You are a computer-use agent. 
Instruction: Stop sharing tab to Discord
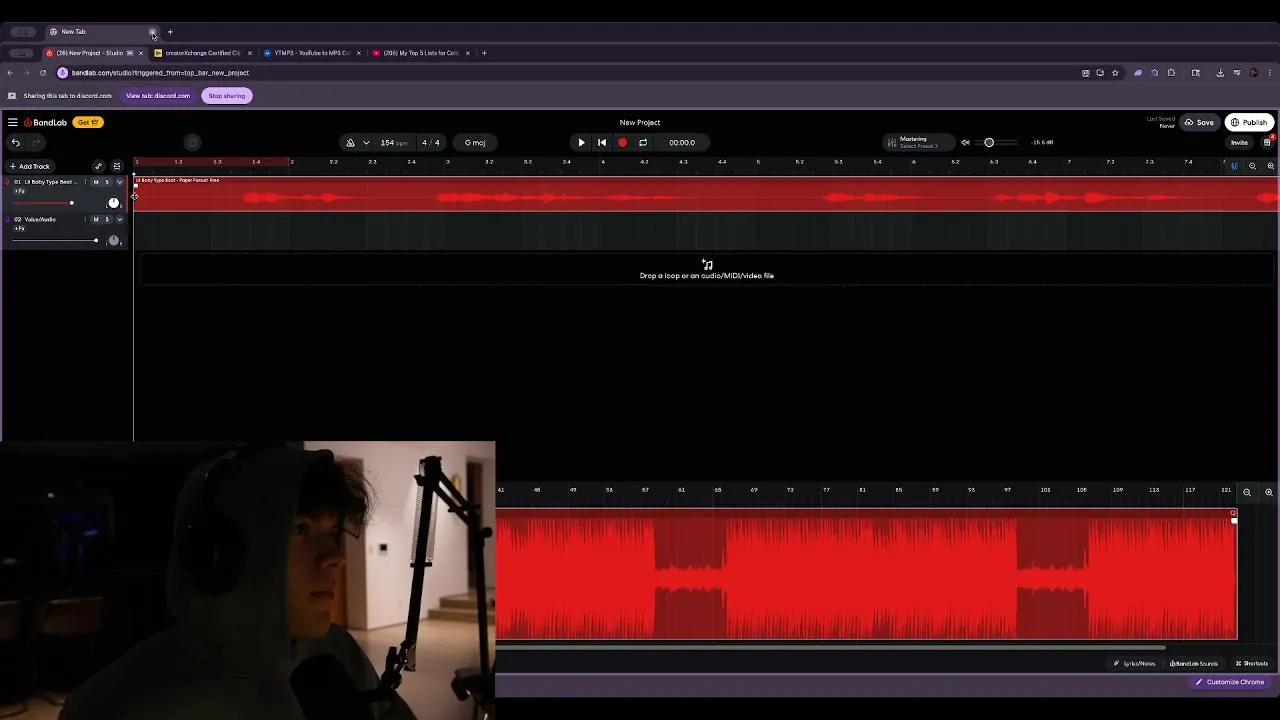[x=227, y=96]
